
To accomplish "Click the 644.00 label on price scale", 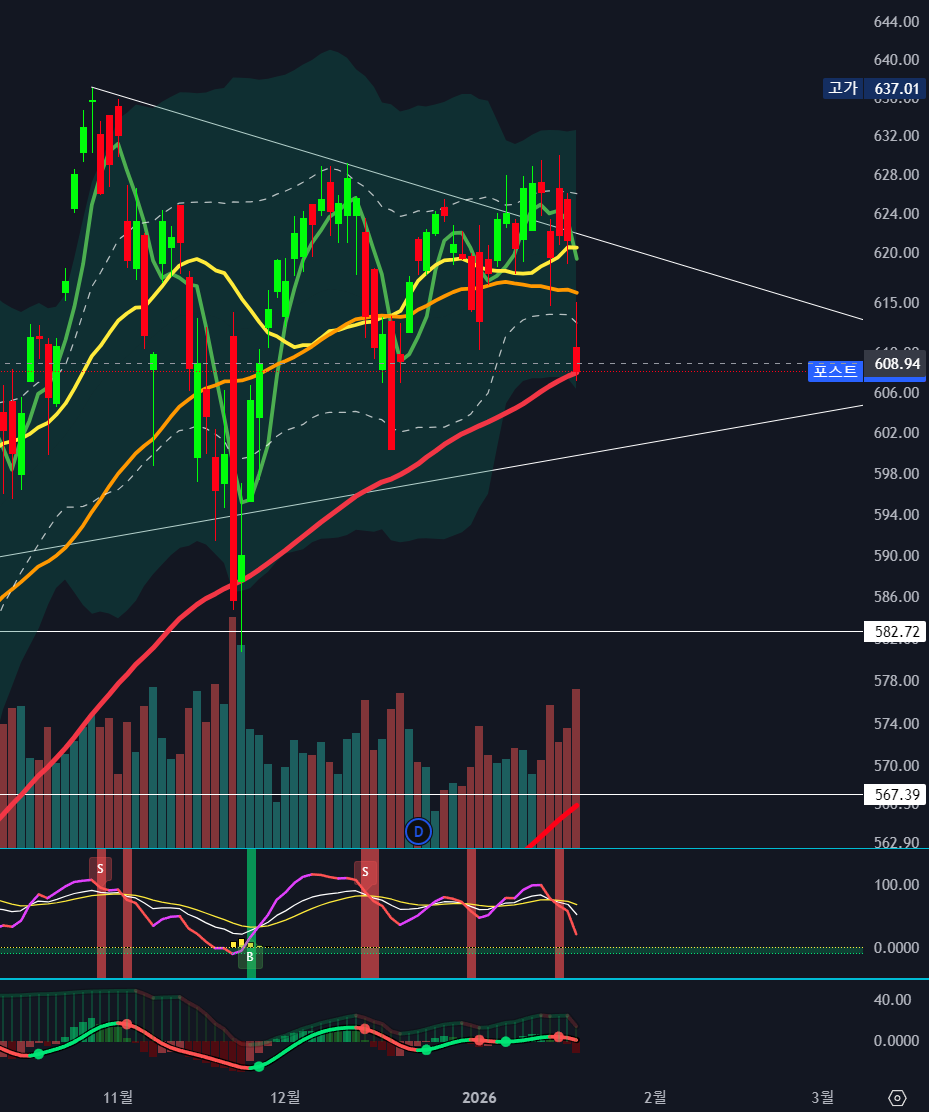I will pyautogui.click(x=896, y=22).
